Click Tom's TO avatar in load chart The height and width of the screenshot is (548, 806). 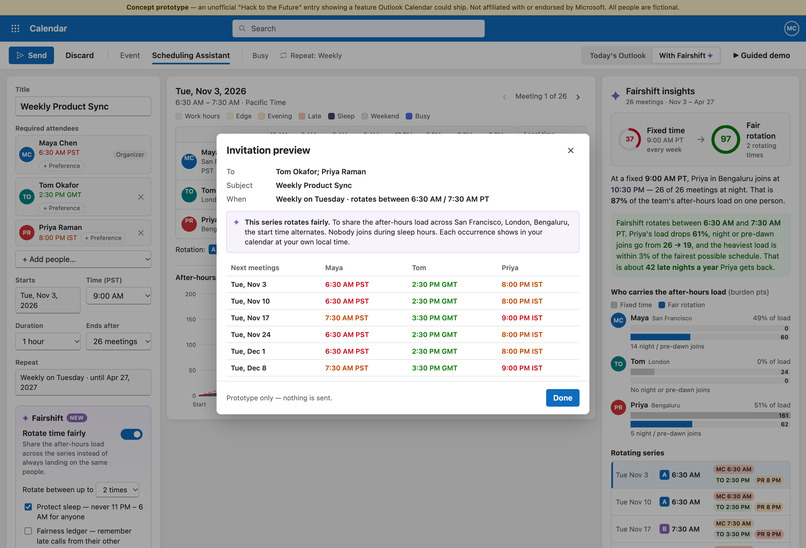[x=618, y=363]
